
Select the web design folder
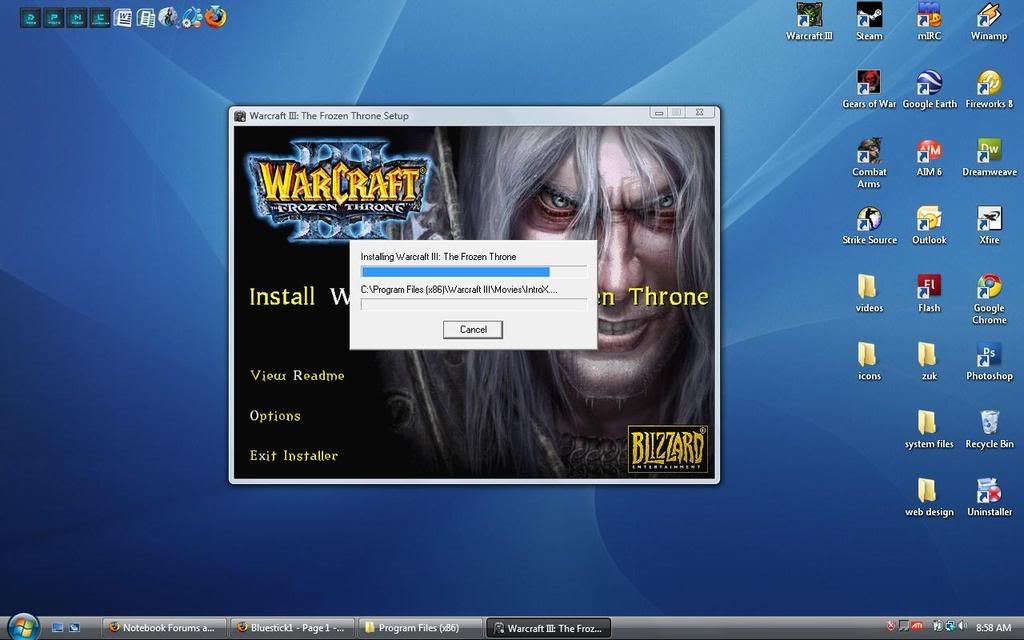pos(929,497)
